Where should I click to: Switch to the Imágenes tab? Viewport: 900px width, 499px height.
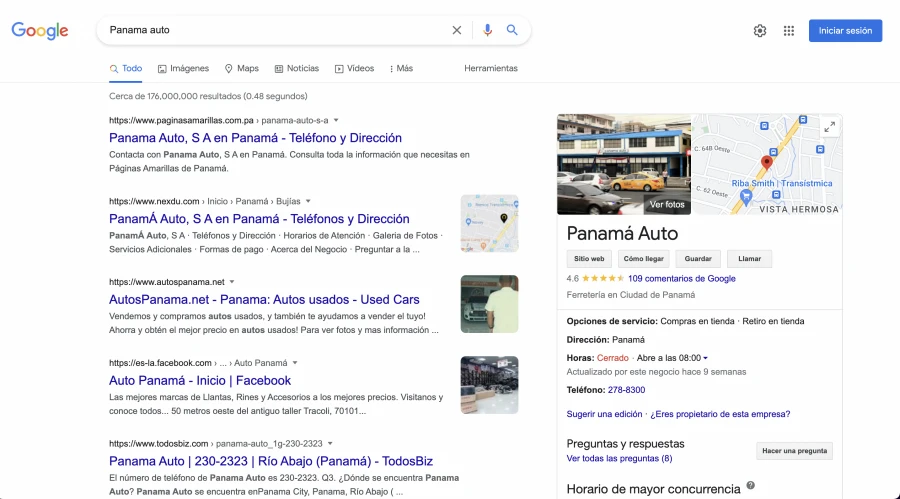(x=184, y=68)
